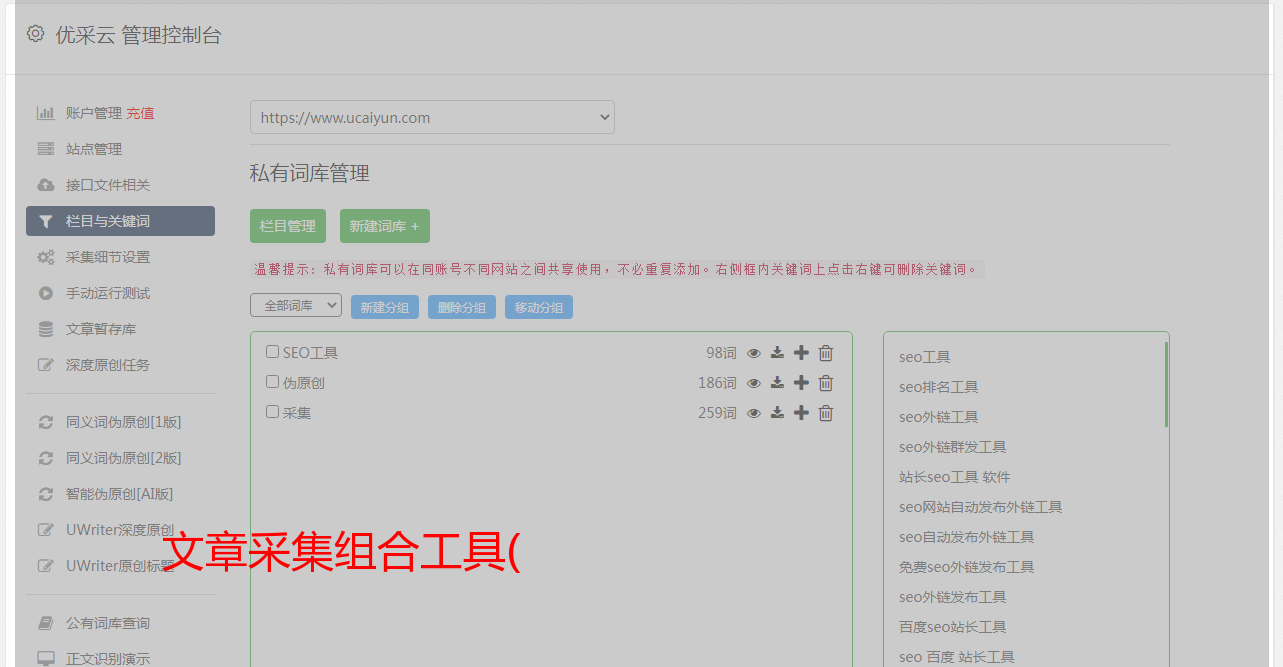Tick the 伪原创 library checkbox
The image size is (1283, 667).
coord(272,382)
